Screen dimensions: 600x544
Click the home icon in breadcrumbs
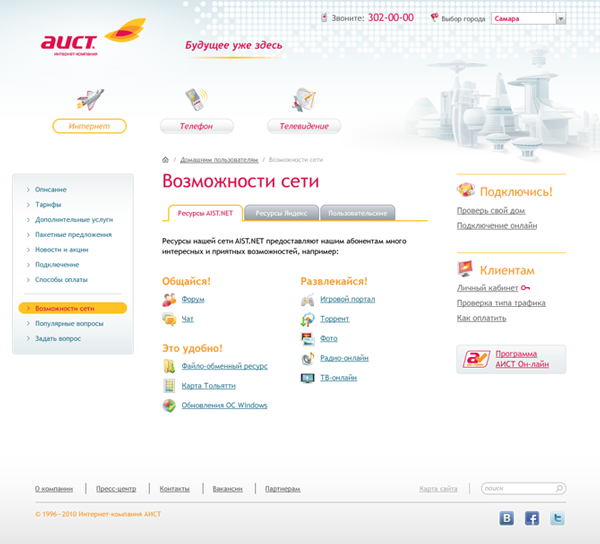[164, 160]
